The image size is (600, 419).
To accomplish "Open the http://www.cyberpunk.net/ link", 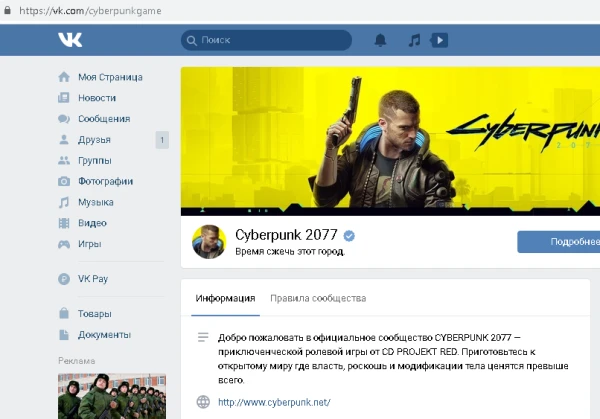I will (x=274, y=402).
